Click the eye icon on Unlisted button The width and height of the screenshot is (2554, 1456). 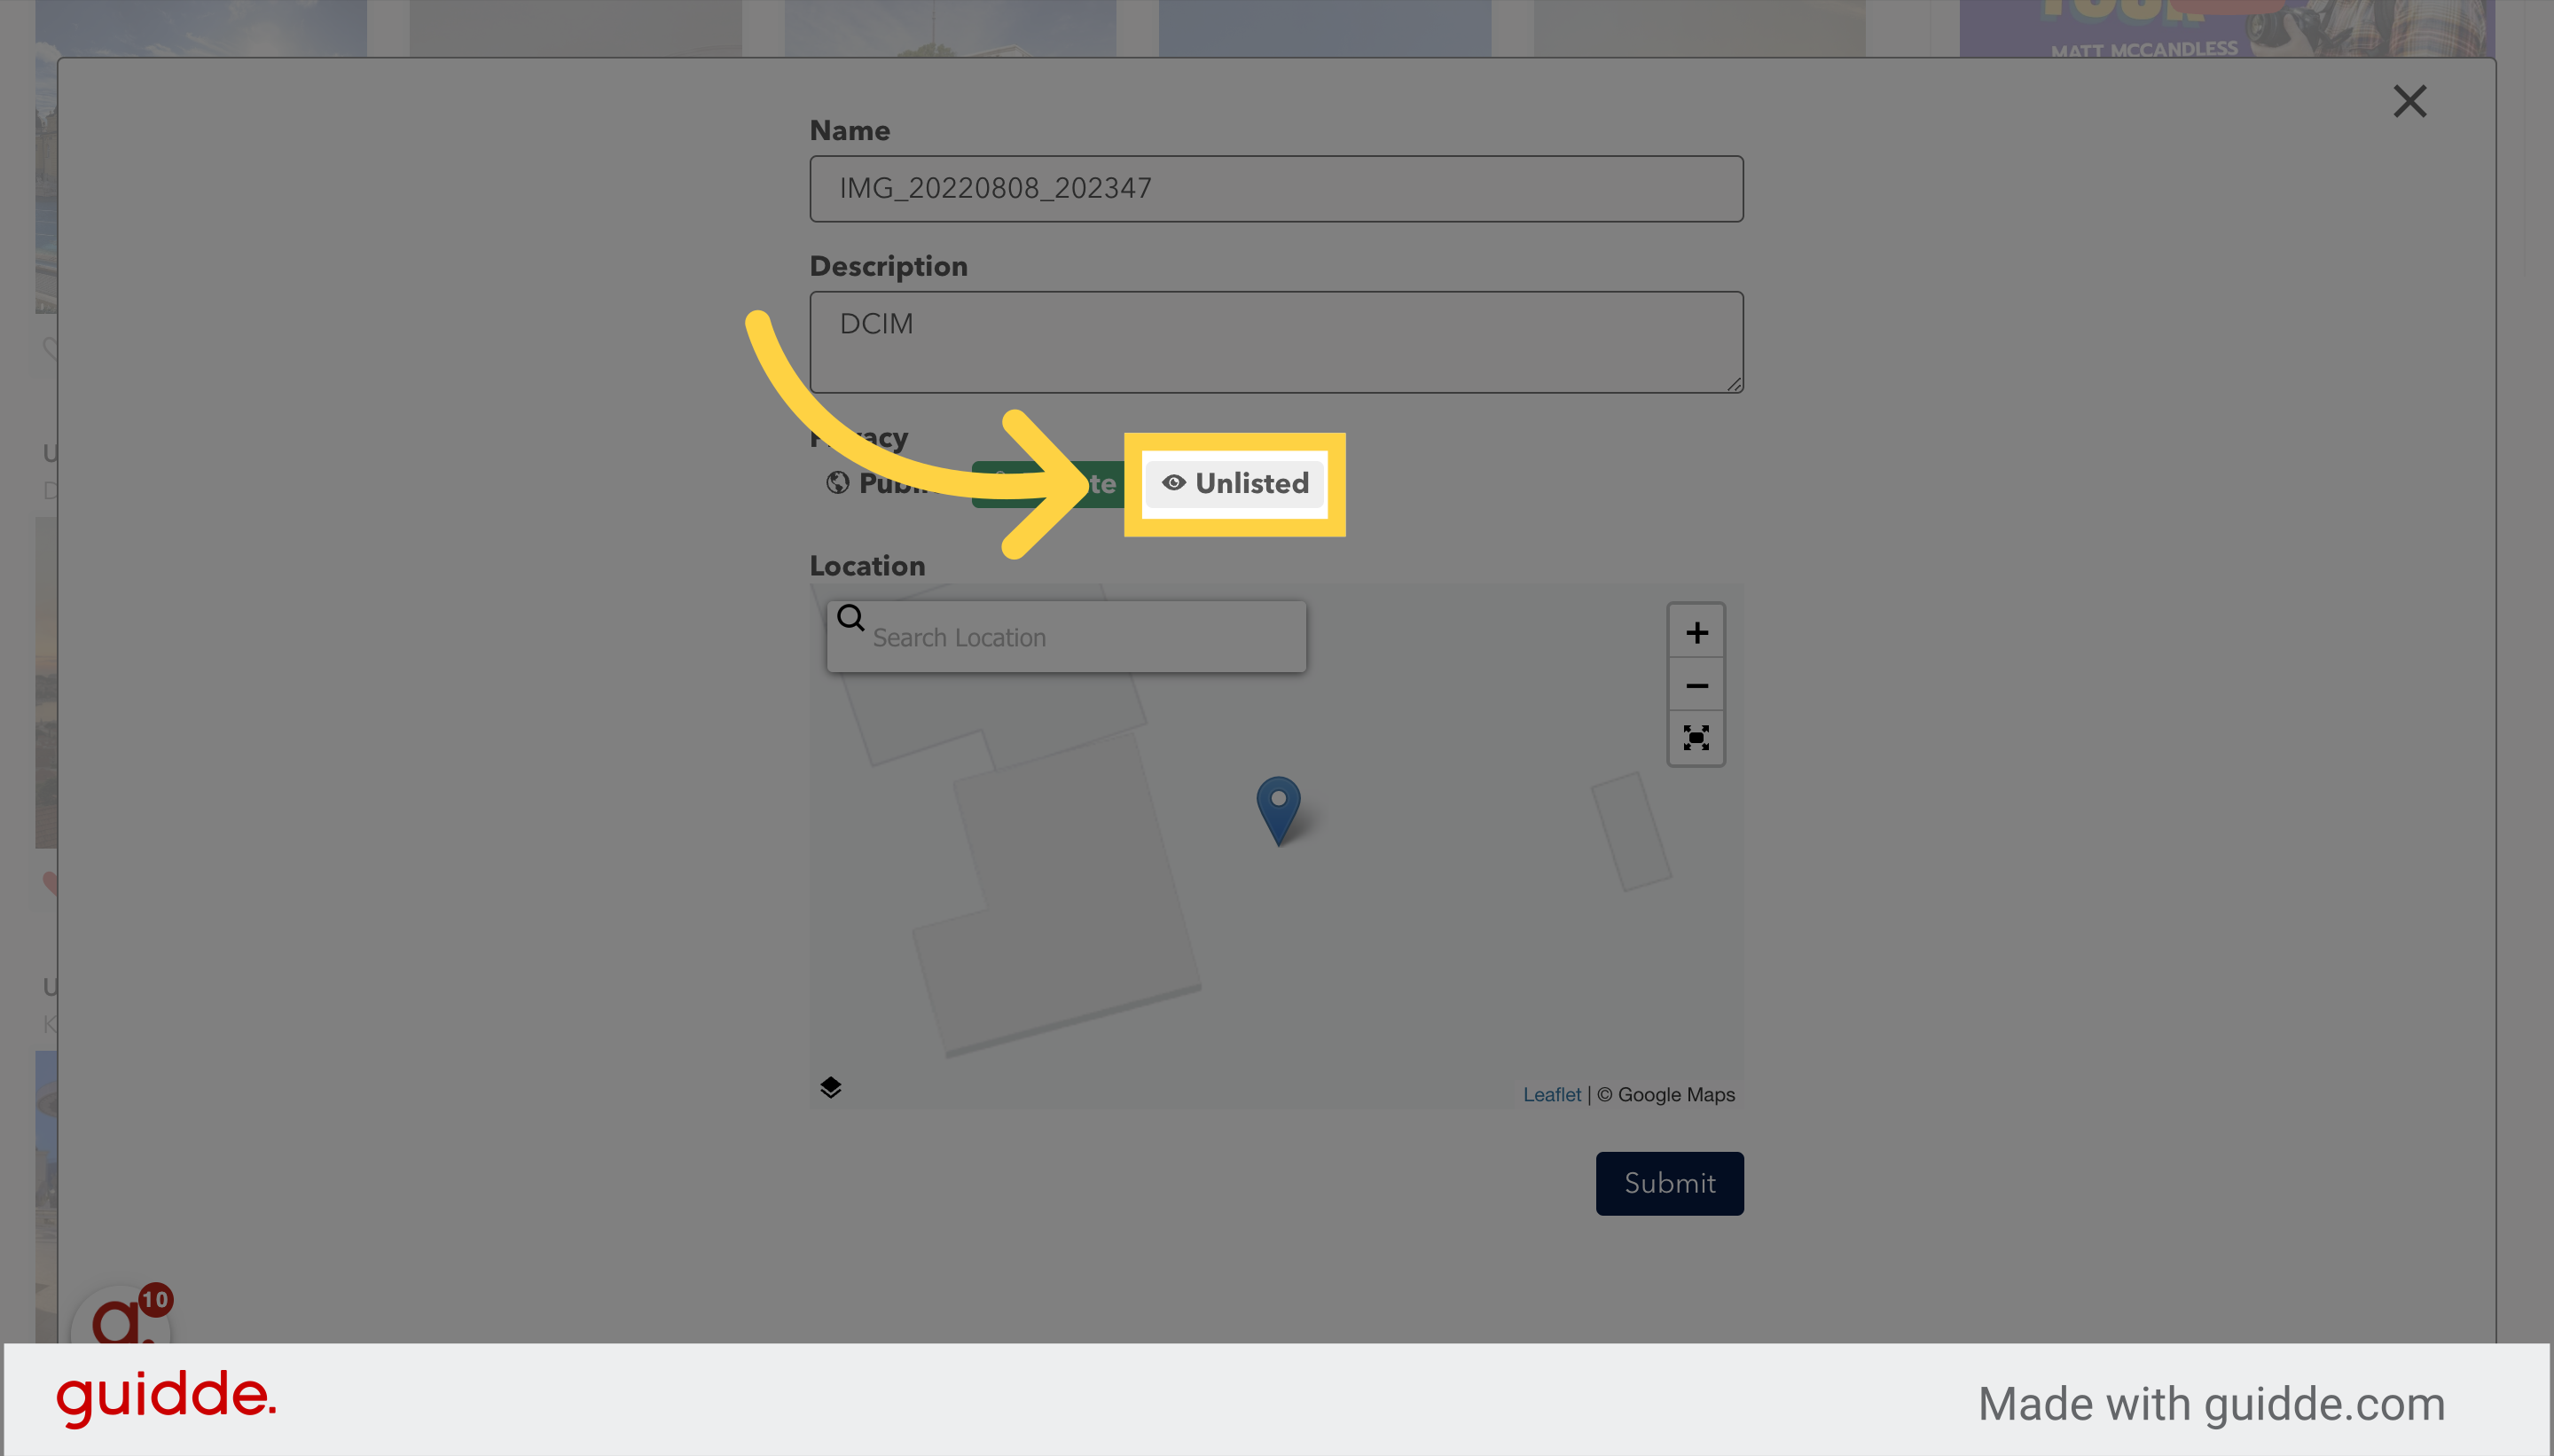[1170, 482]
